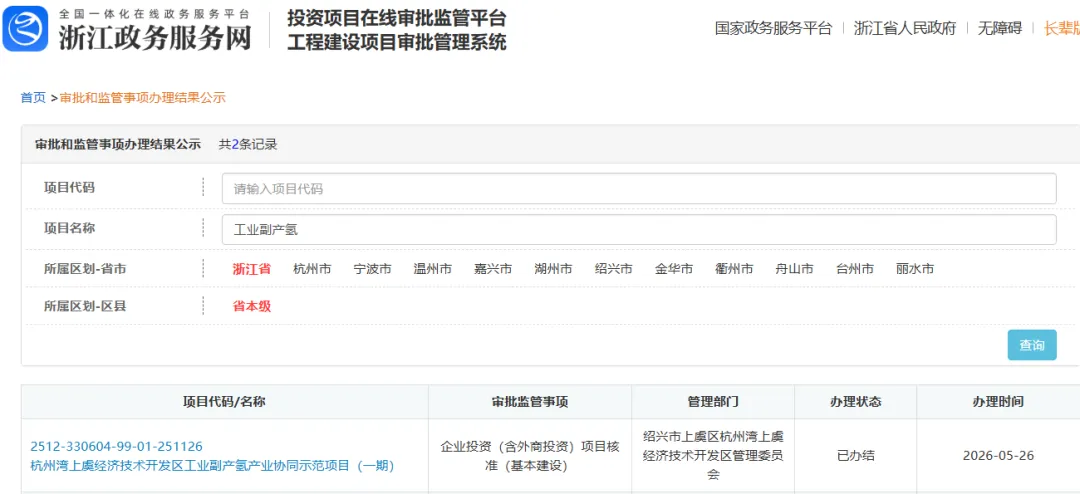
Task: Select 杭州市 region filter
Action: 312,269
